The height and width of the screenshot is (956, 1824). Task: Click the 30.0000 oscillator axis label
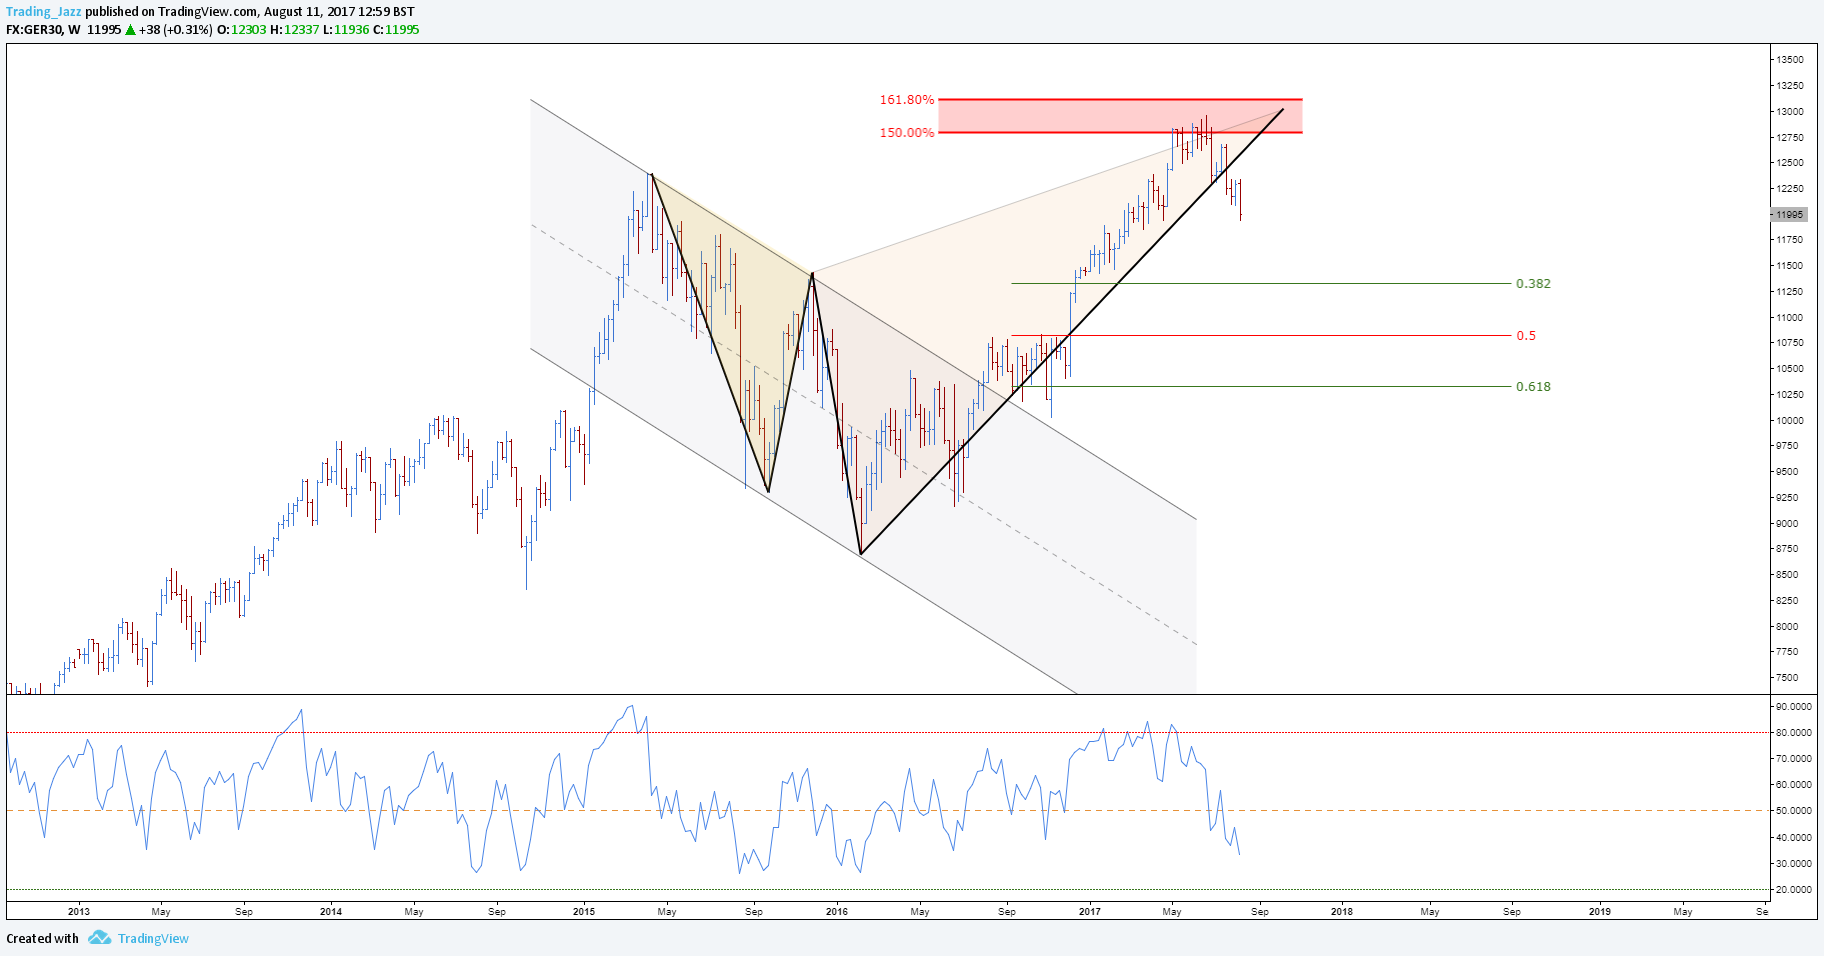tap(1793, 864)
